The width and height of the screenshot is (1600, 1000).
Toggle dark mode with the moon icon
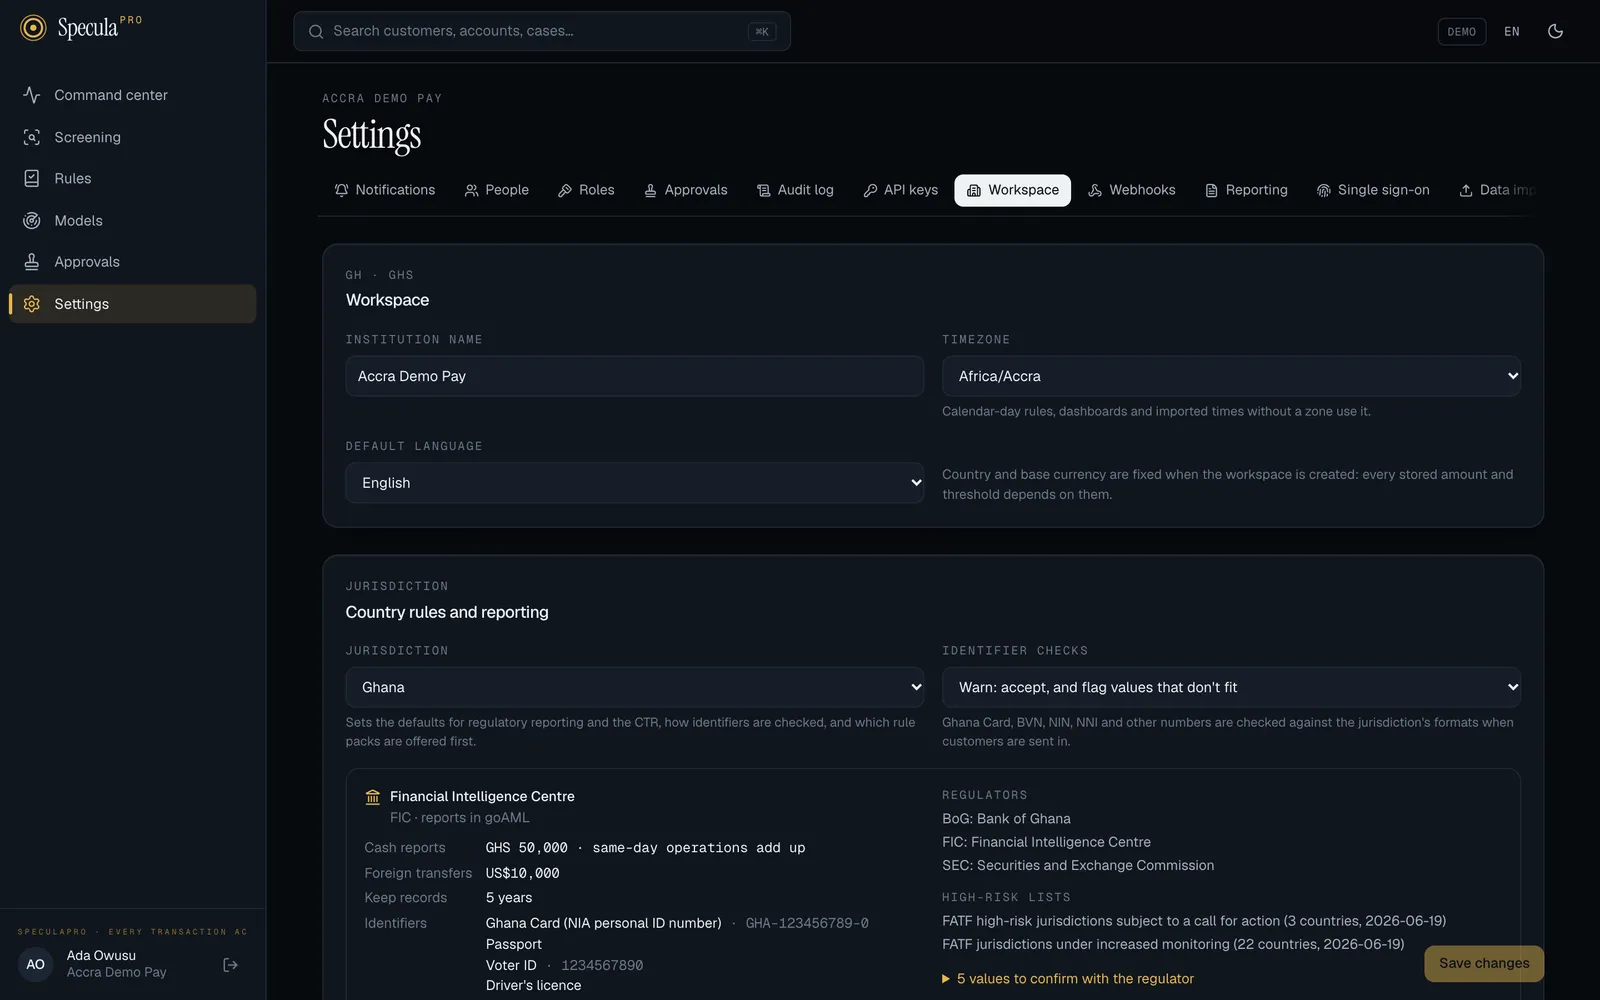1555,31
